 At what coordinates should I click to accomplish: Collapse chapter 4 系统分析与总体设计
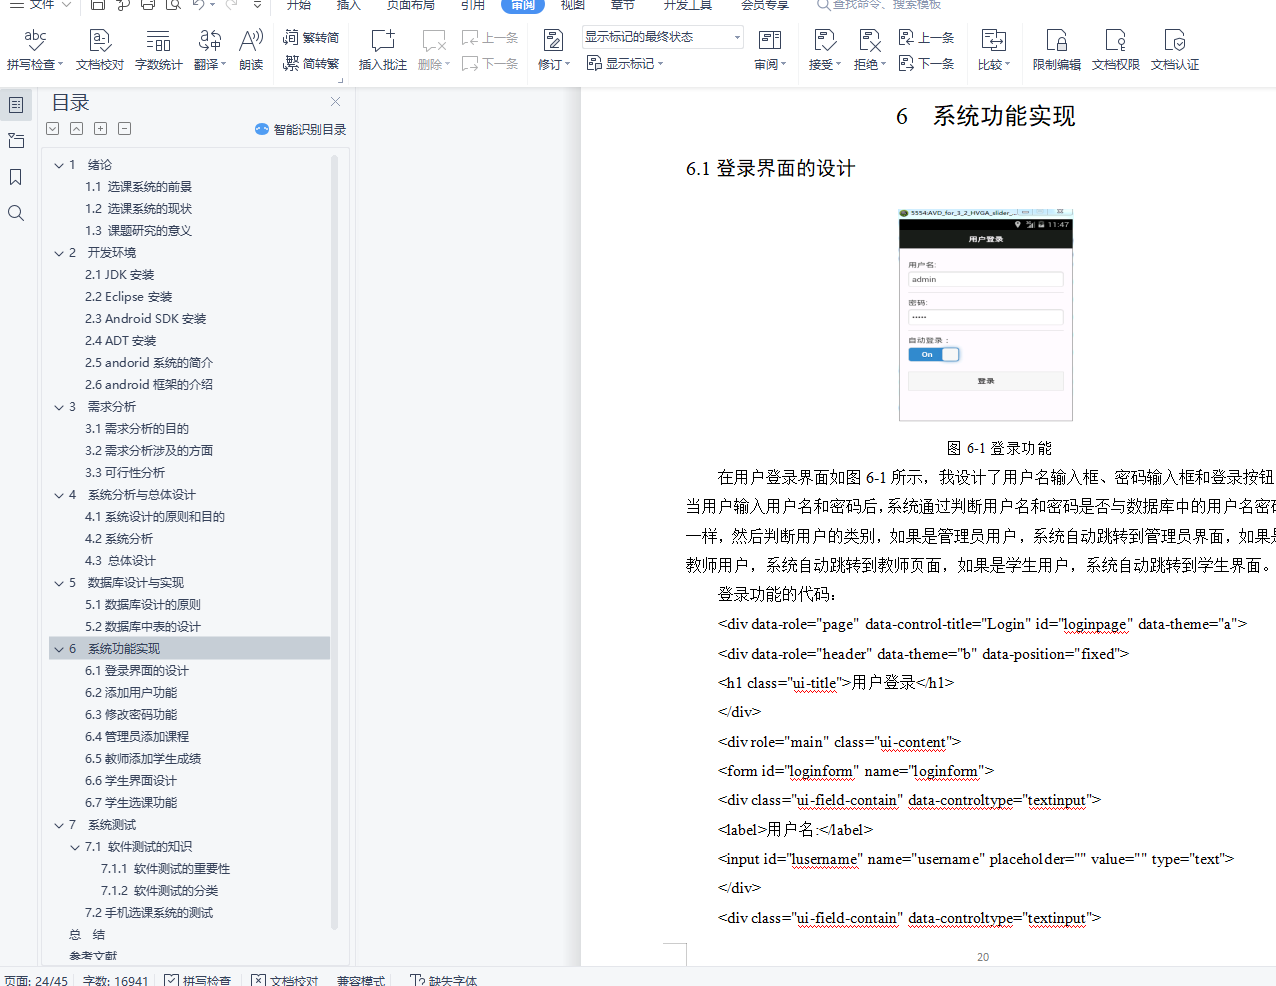click(x=59, y=495)
